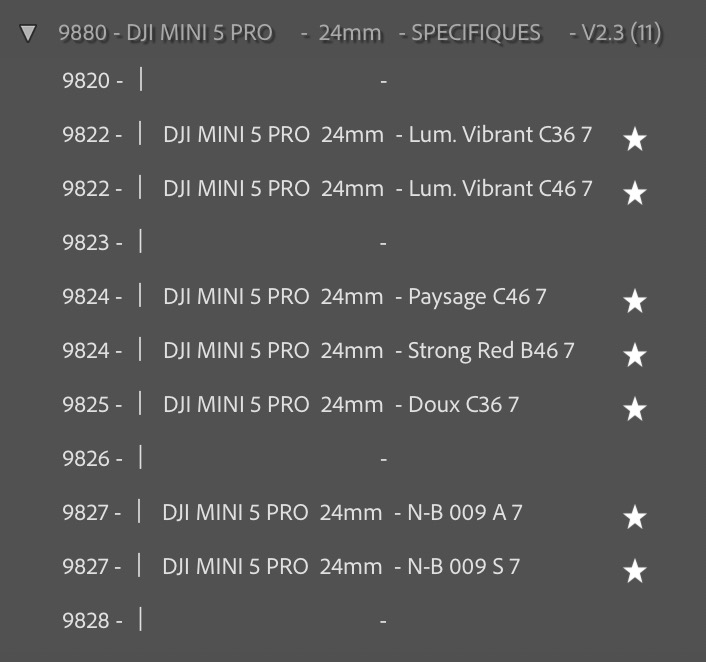Select the Lum. Vibrant C46 7 preset

(x=377, y=189)
